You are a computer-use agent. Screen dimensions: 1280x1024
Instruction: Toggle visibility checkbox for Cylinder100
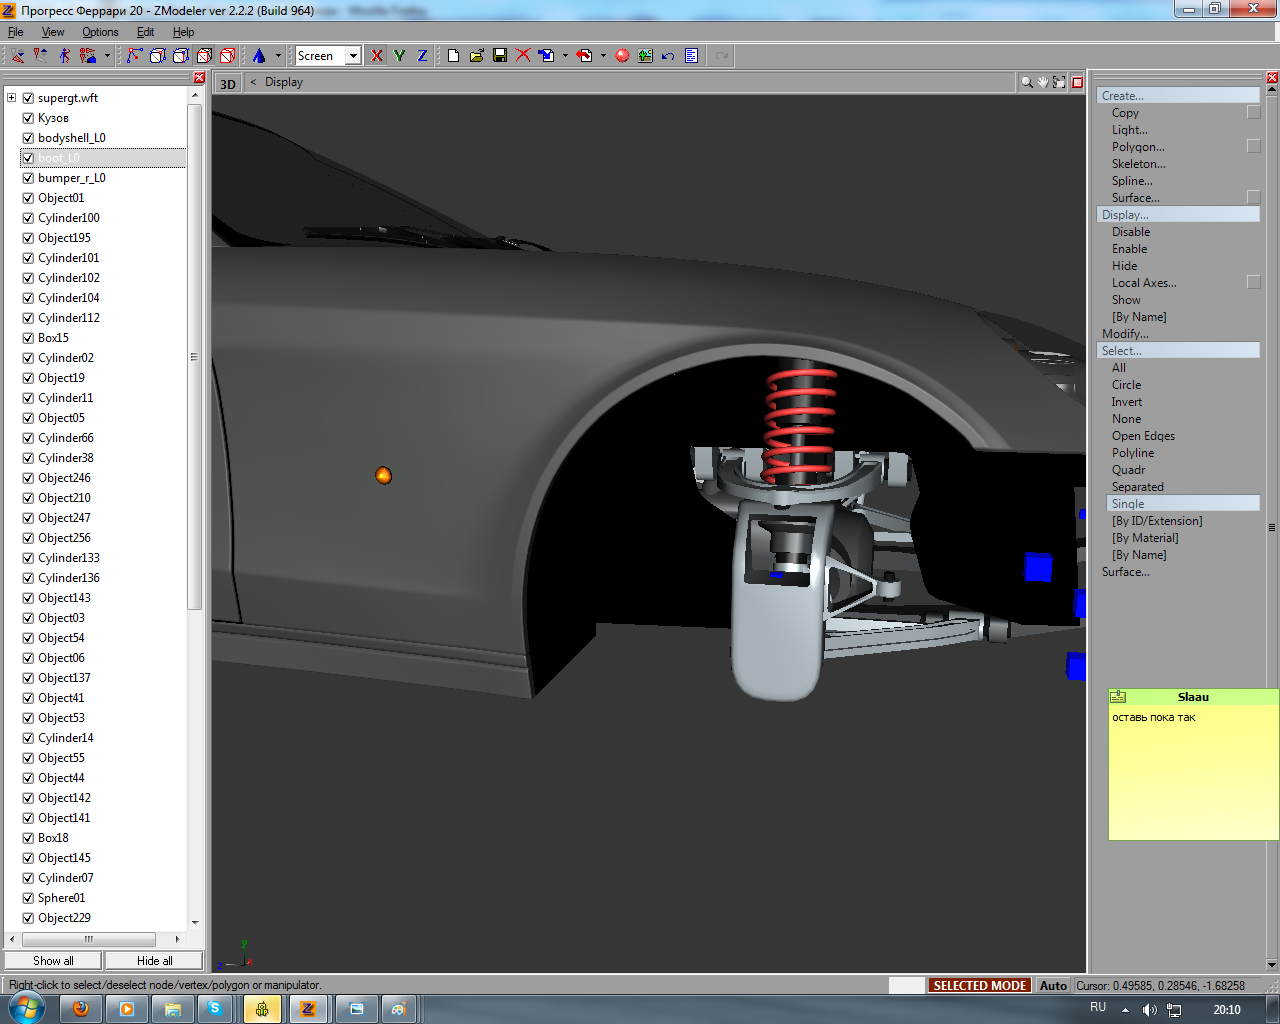[x=28, y=218]
